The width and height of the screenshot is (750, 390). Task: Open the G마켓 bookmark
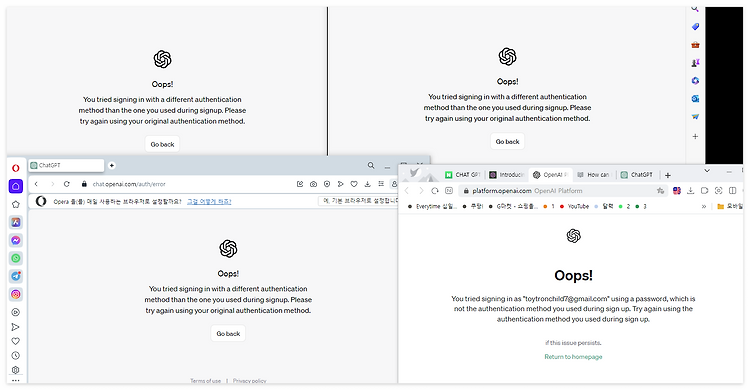tap(513, 206)
